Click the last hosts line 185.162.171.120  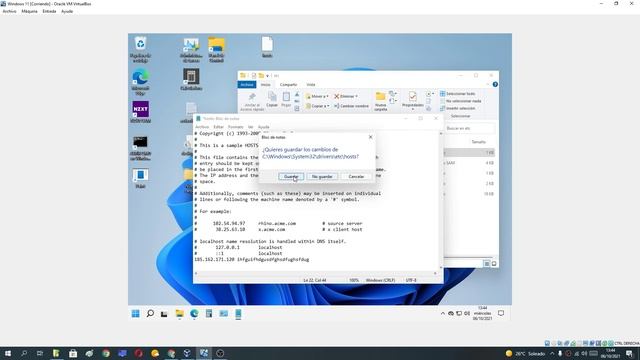[x=252, y=260]
